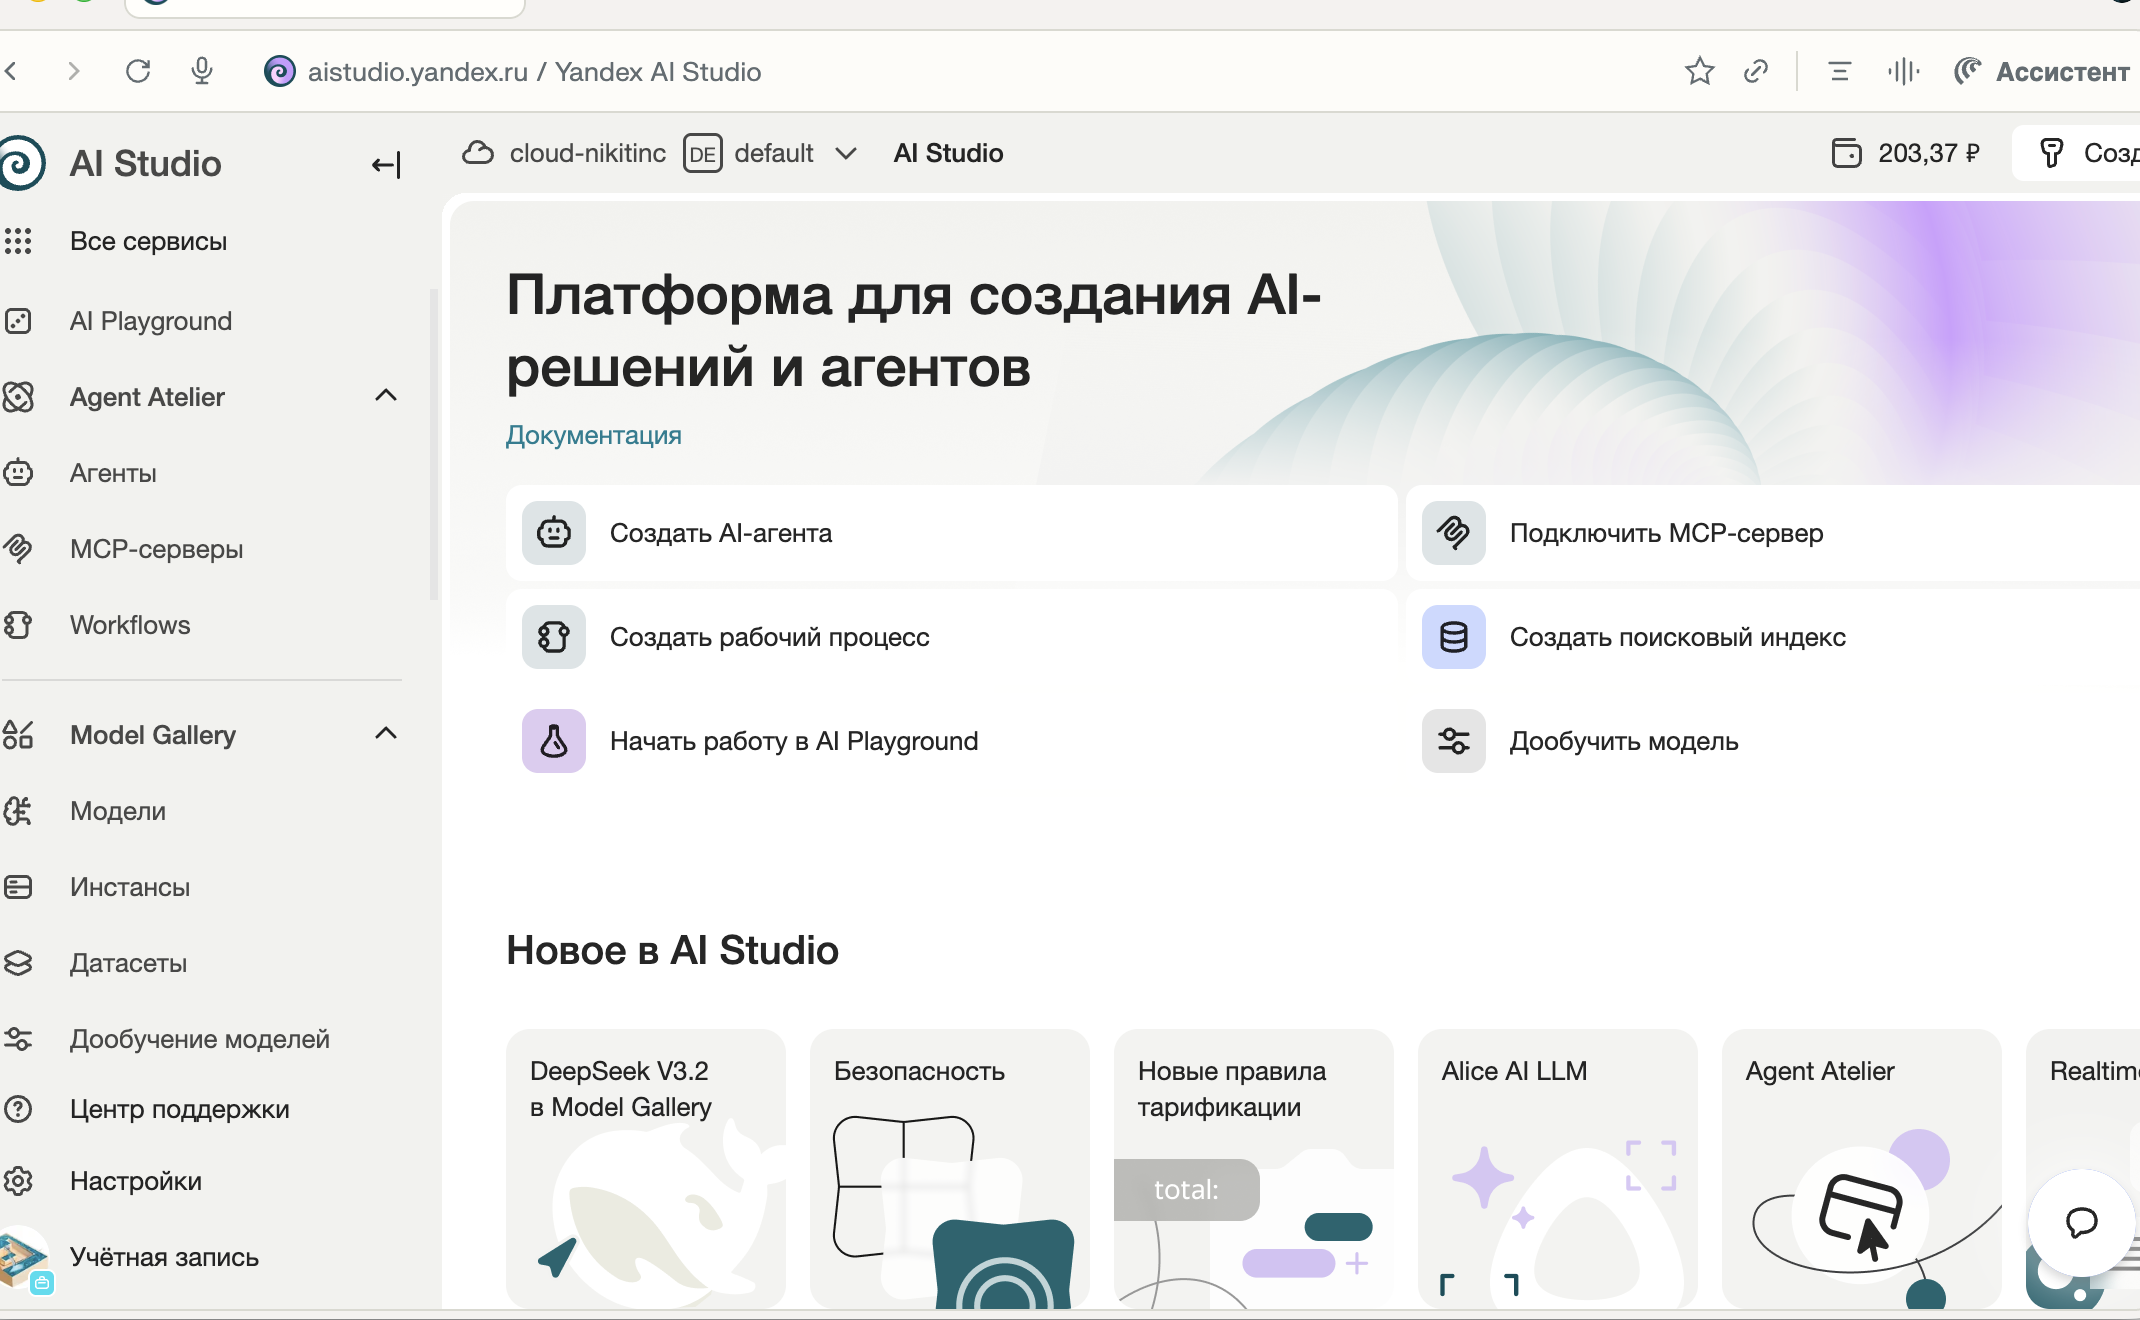Click Подключить MCP-сервер
2140x1320 pixels.
point(1773,533)
